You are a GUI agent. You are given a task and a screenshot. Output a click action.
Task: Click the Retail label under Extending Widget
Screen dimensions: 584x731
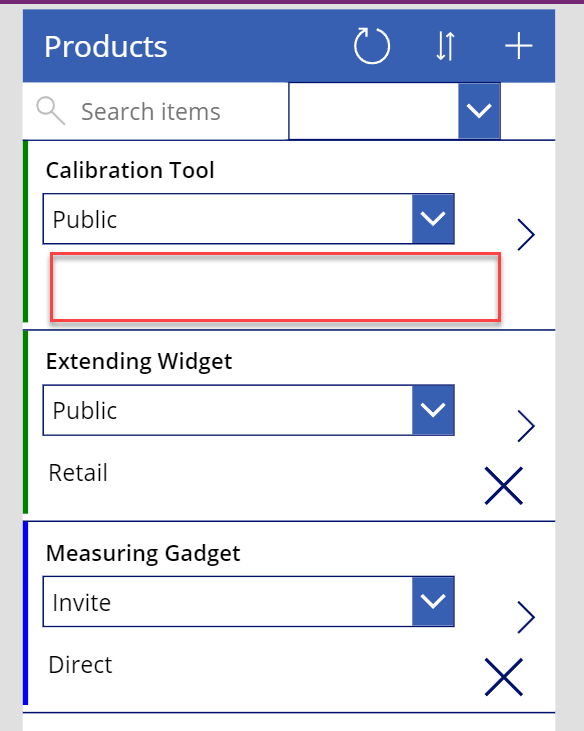point(78,473)
